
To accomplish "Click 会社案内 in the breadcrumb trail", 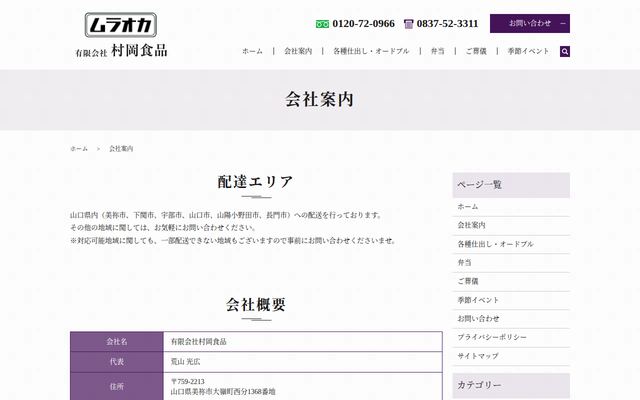I will tap(121, 149).
